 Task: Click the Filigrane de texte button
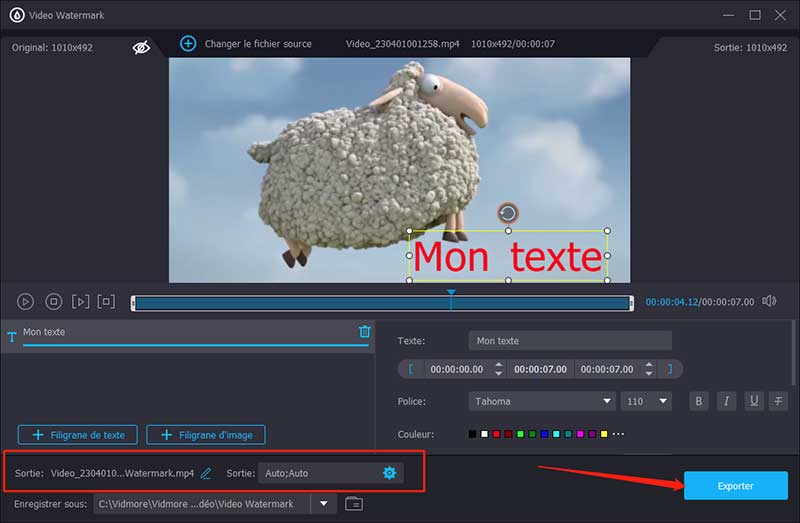(x=78, y=435)
